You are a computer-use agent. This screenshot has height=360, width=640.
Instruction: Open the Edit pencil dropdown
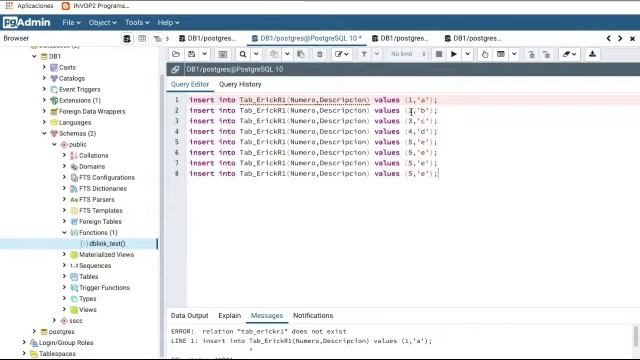341,54
